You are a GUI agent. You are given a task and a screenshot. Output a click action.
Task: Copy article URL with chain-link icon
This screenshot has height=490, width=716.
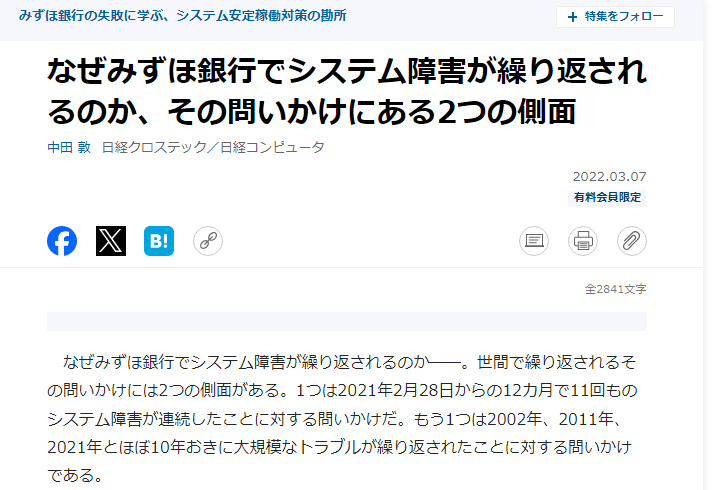pyautogui.click(x=208, y=241)
